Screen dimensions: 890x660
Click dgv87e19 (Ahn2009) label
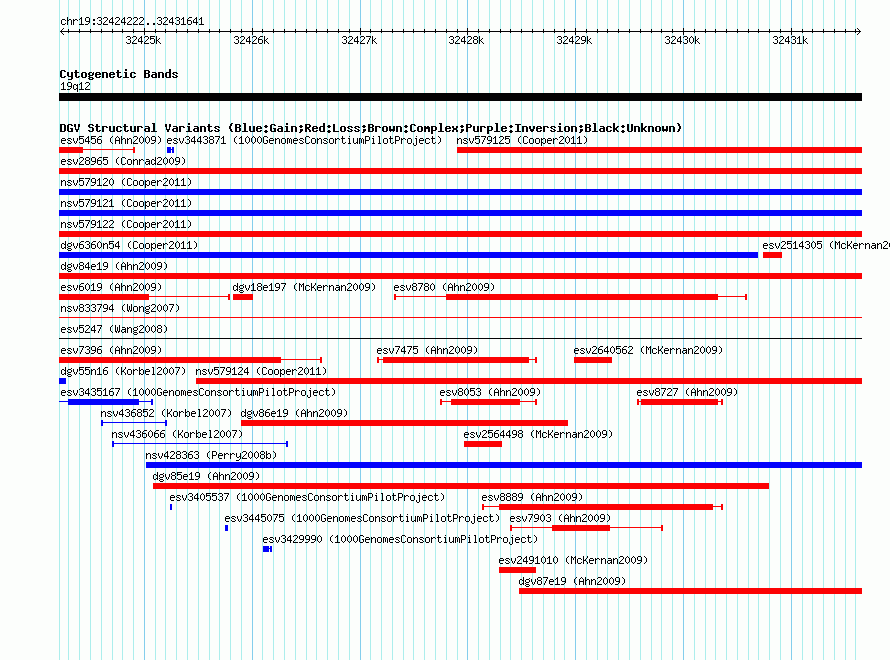(572, 581)
